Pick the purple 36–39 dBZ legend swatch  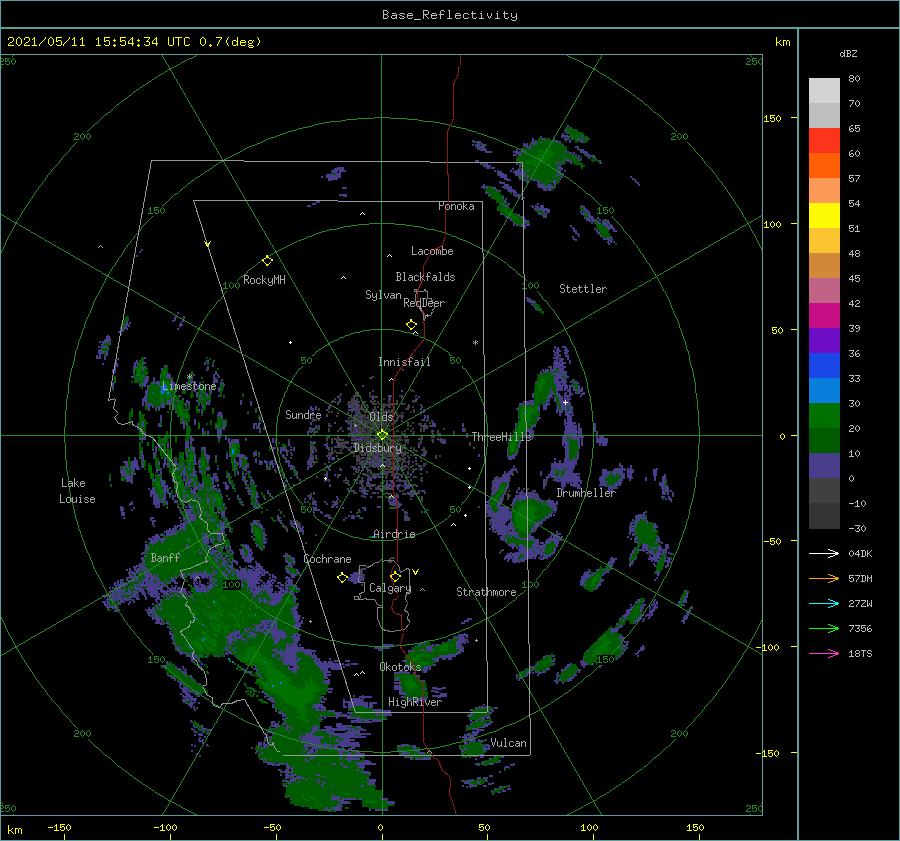click(x=824, y=340)
